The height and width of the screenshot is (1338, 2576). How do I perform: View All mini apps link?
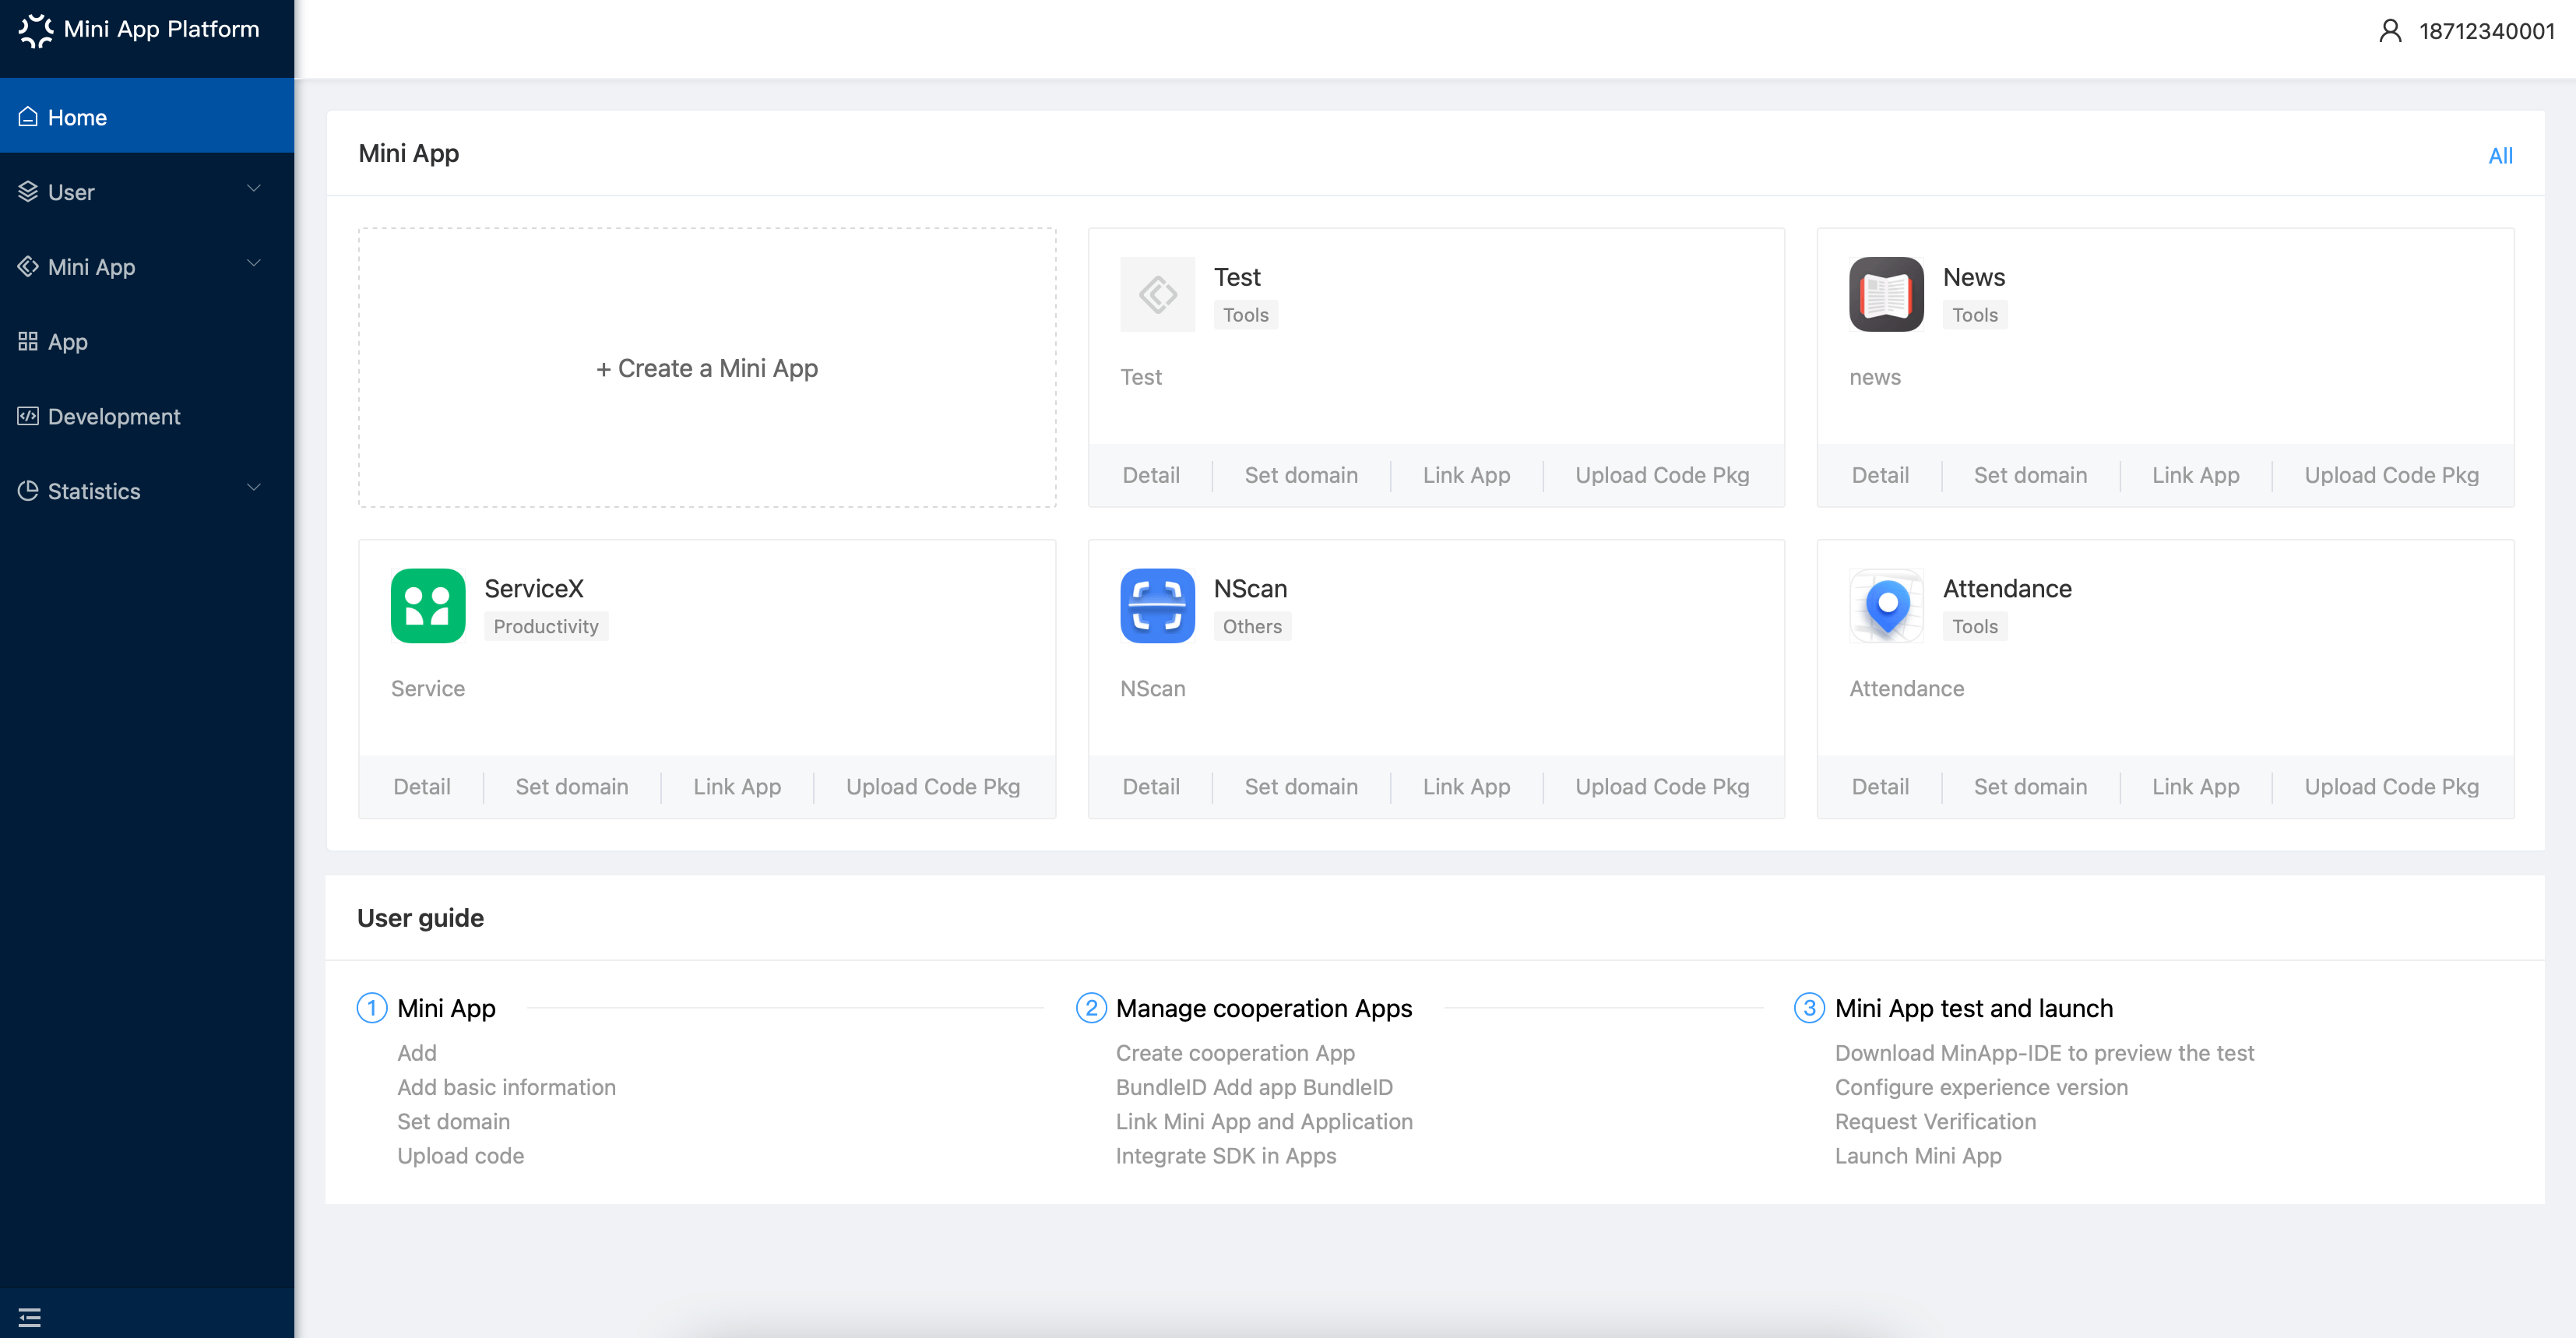click(x=2500, y=155)
